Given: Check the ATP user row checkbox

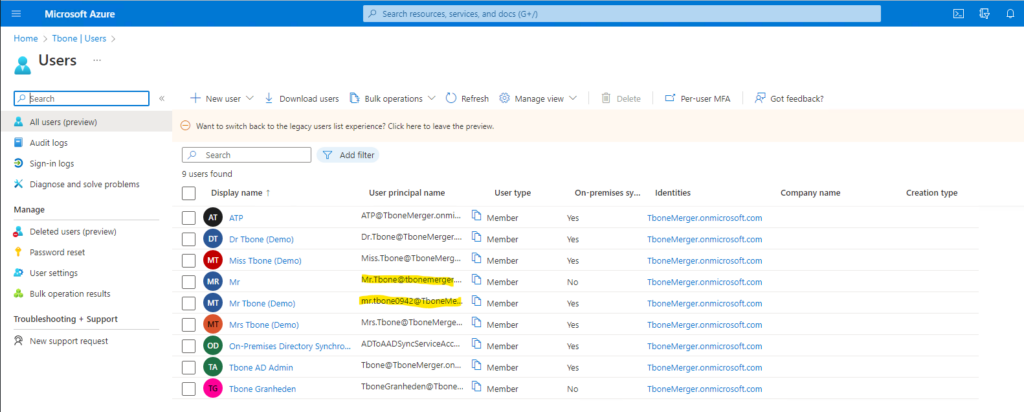Looking at the screenshot, I should [189, 217].
